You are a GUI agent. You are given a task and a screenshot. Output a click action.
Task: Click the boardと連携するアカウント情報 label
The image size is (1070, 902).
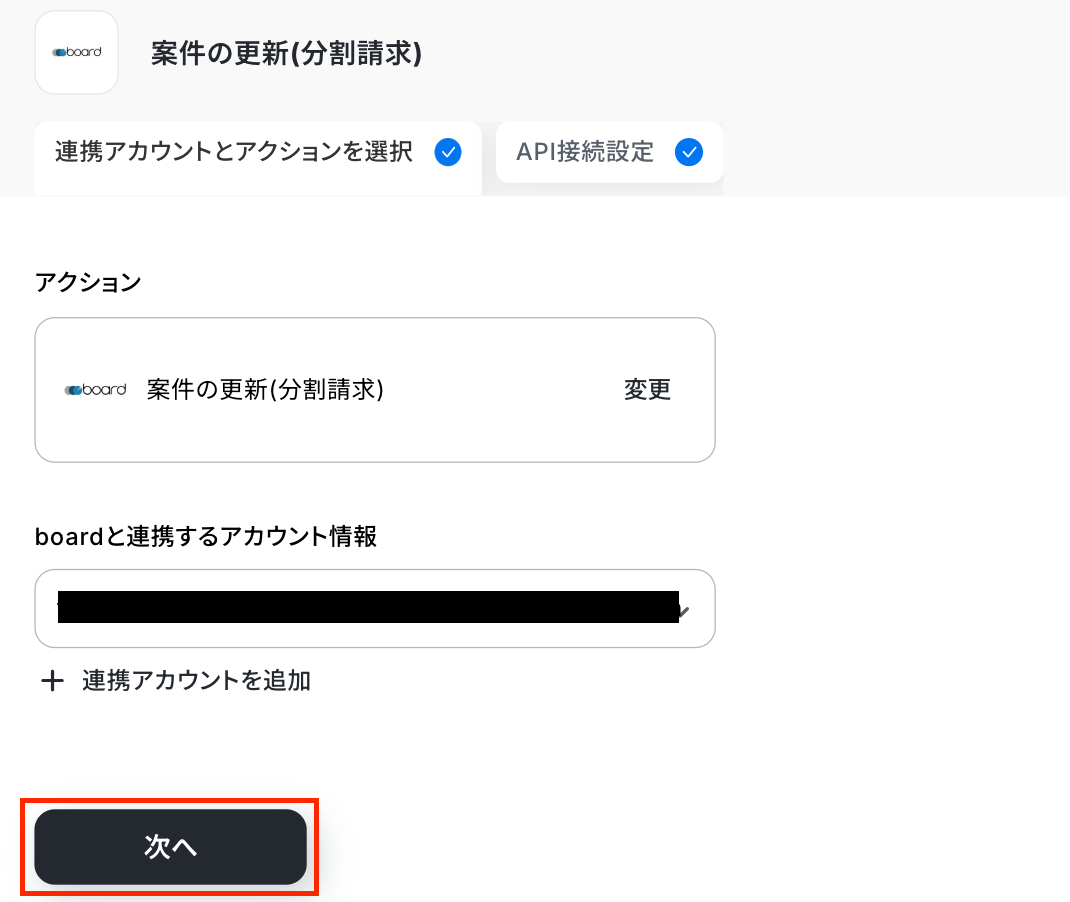pyautogui.click(x=205, y=536)
